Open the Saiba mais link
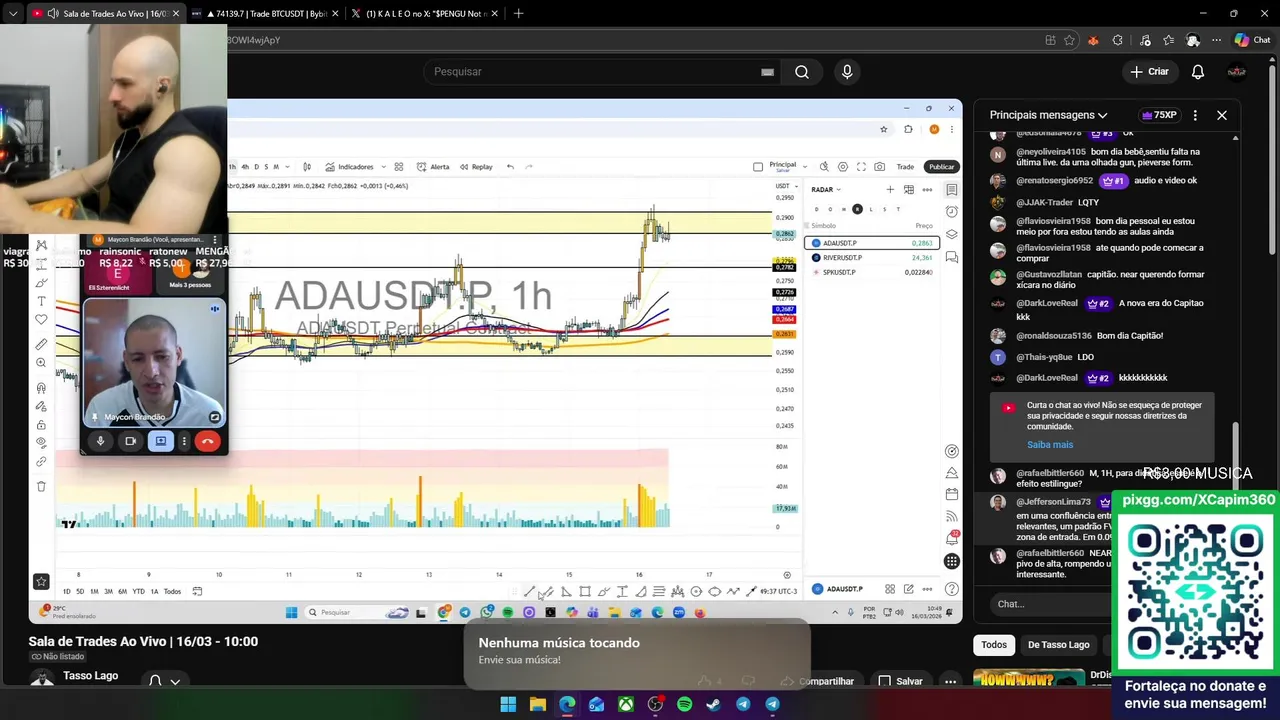 pyautogui.click(x=1050, y=445)
